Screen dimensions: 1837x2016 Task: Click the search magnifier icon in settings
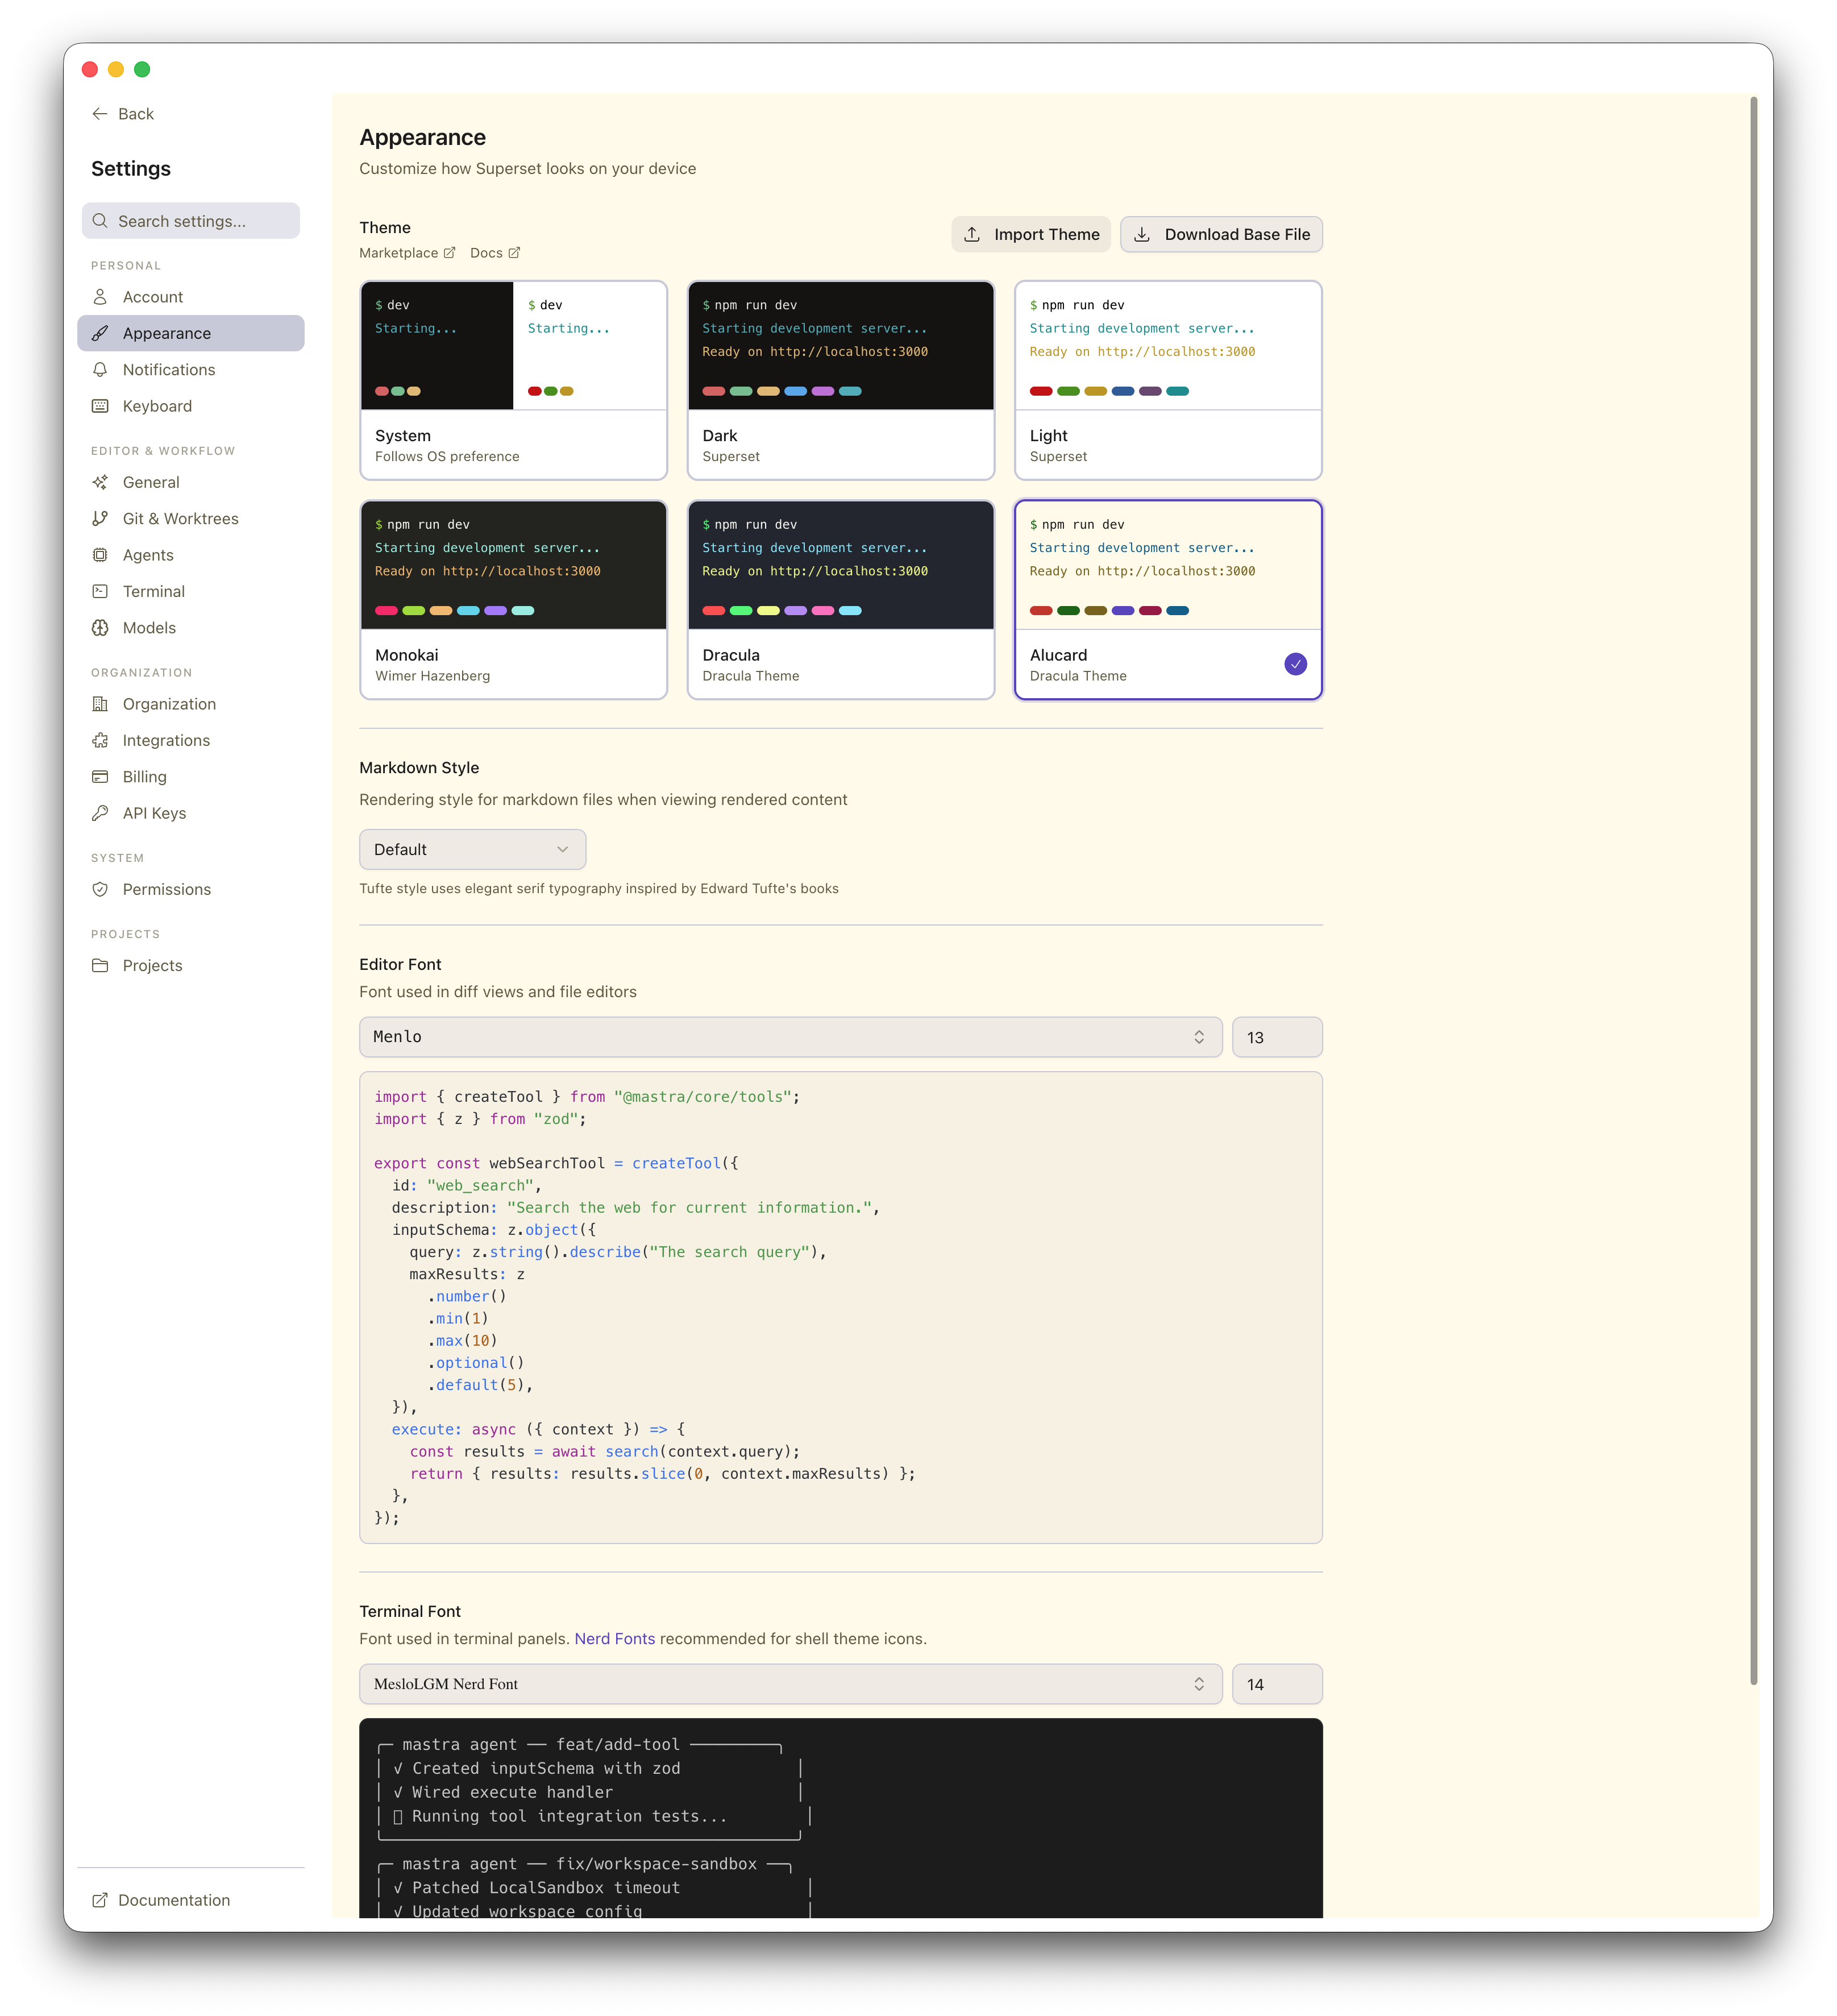point(100,221)
